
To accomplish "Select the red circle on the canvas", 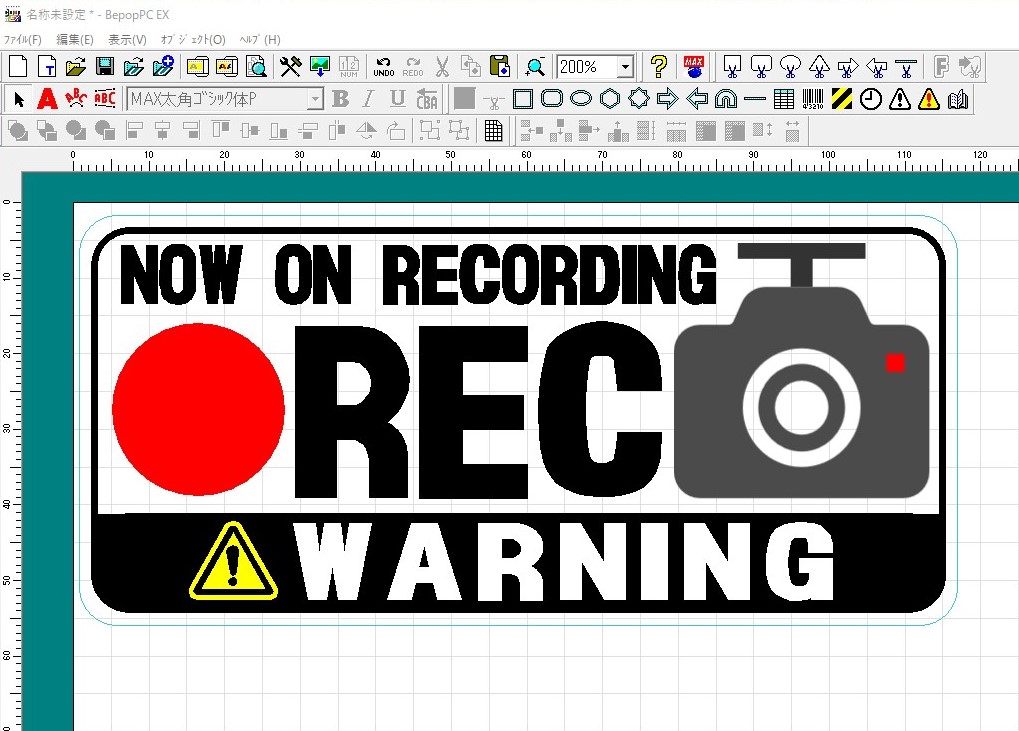I will point(198,410).
